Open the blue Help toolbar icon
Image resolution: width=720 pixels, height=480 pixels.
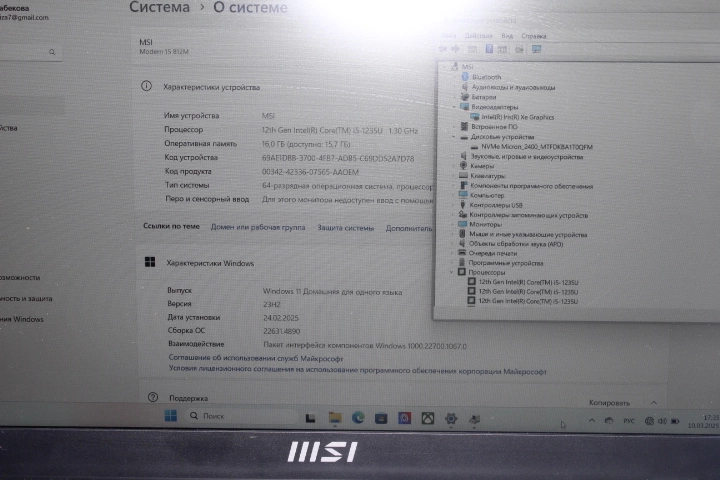coord(489,49)
